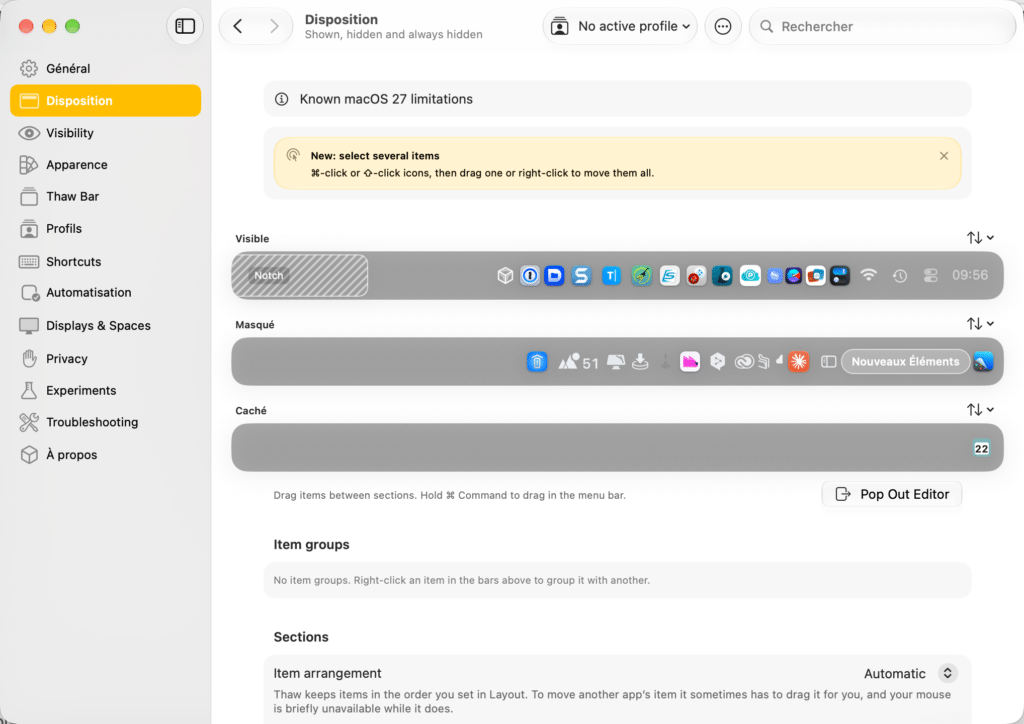1024x724 pixels.
Task: Open the Général settings section
Action: pos(106,69)
